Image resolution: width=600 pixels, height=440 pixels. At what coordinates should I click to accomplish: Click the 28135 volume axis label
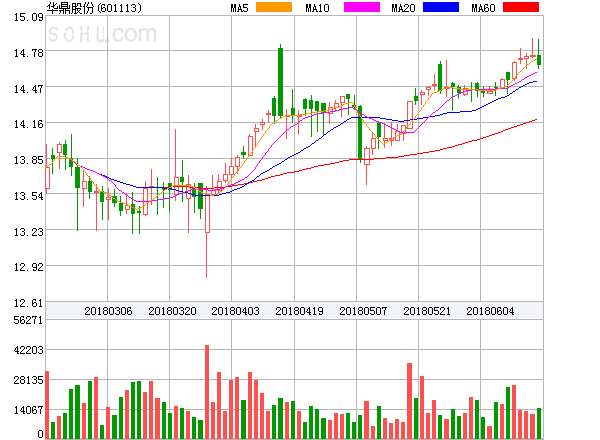pos(29,380)
